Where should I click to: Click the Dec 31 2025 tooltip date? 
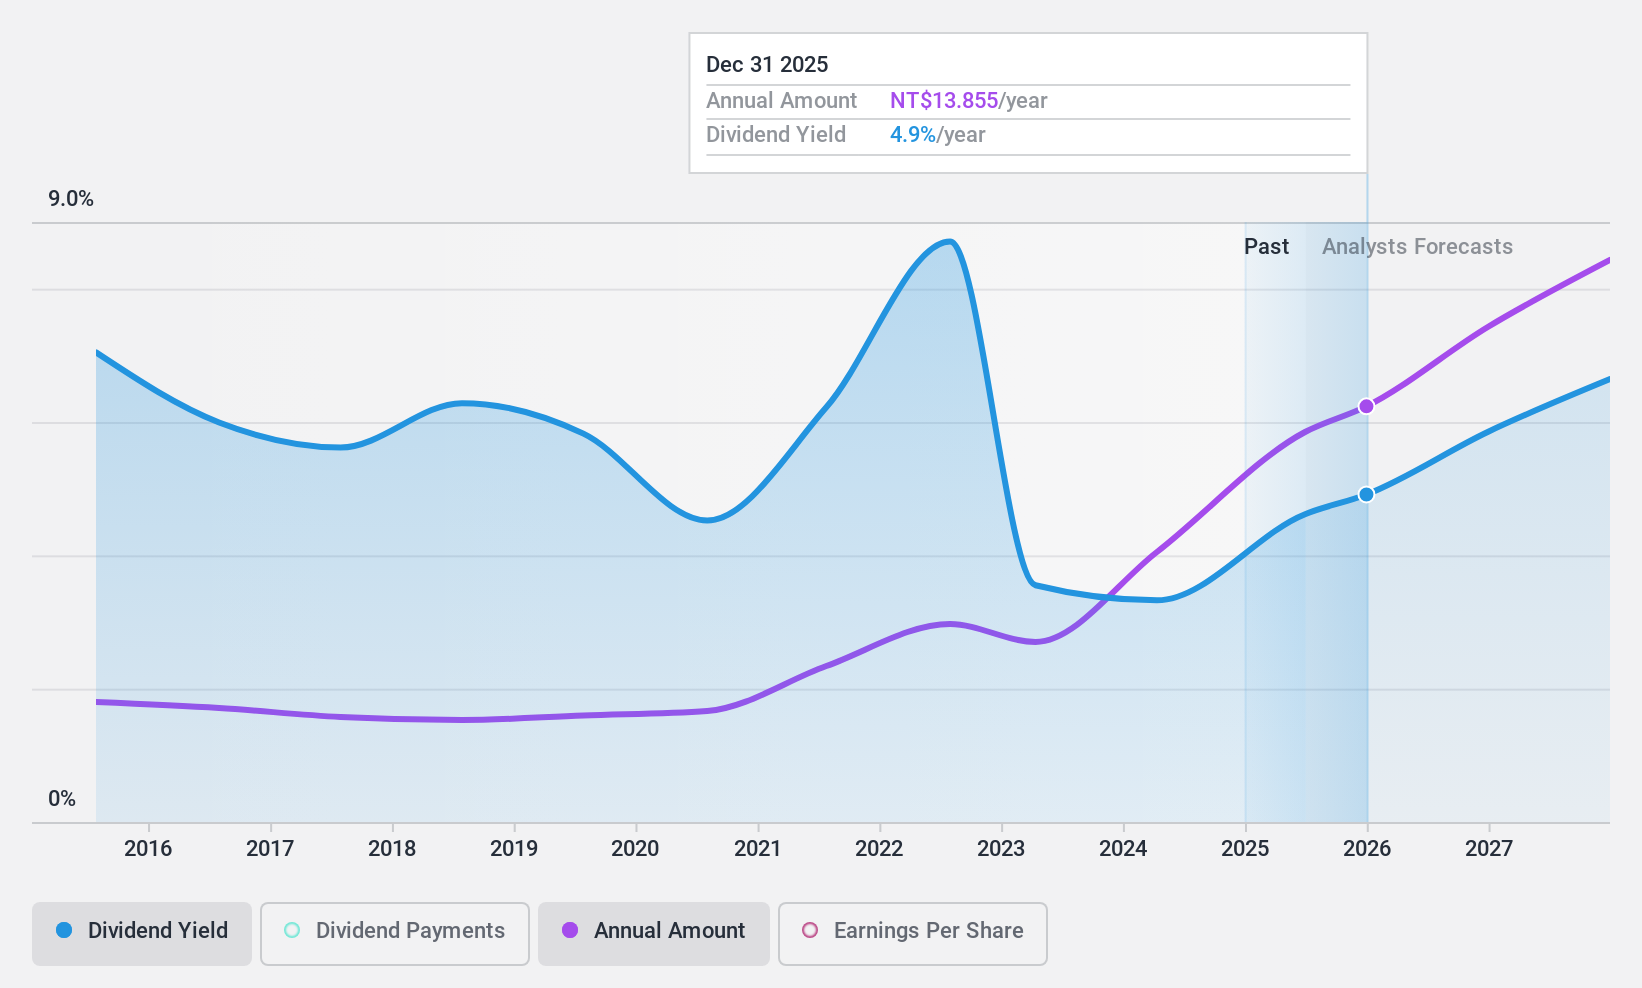click(x=767, y=65)
